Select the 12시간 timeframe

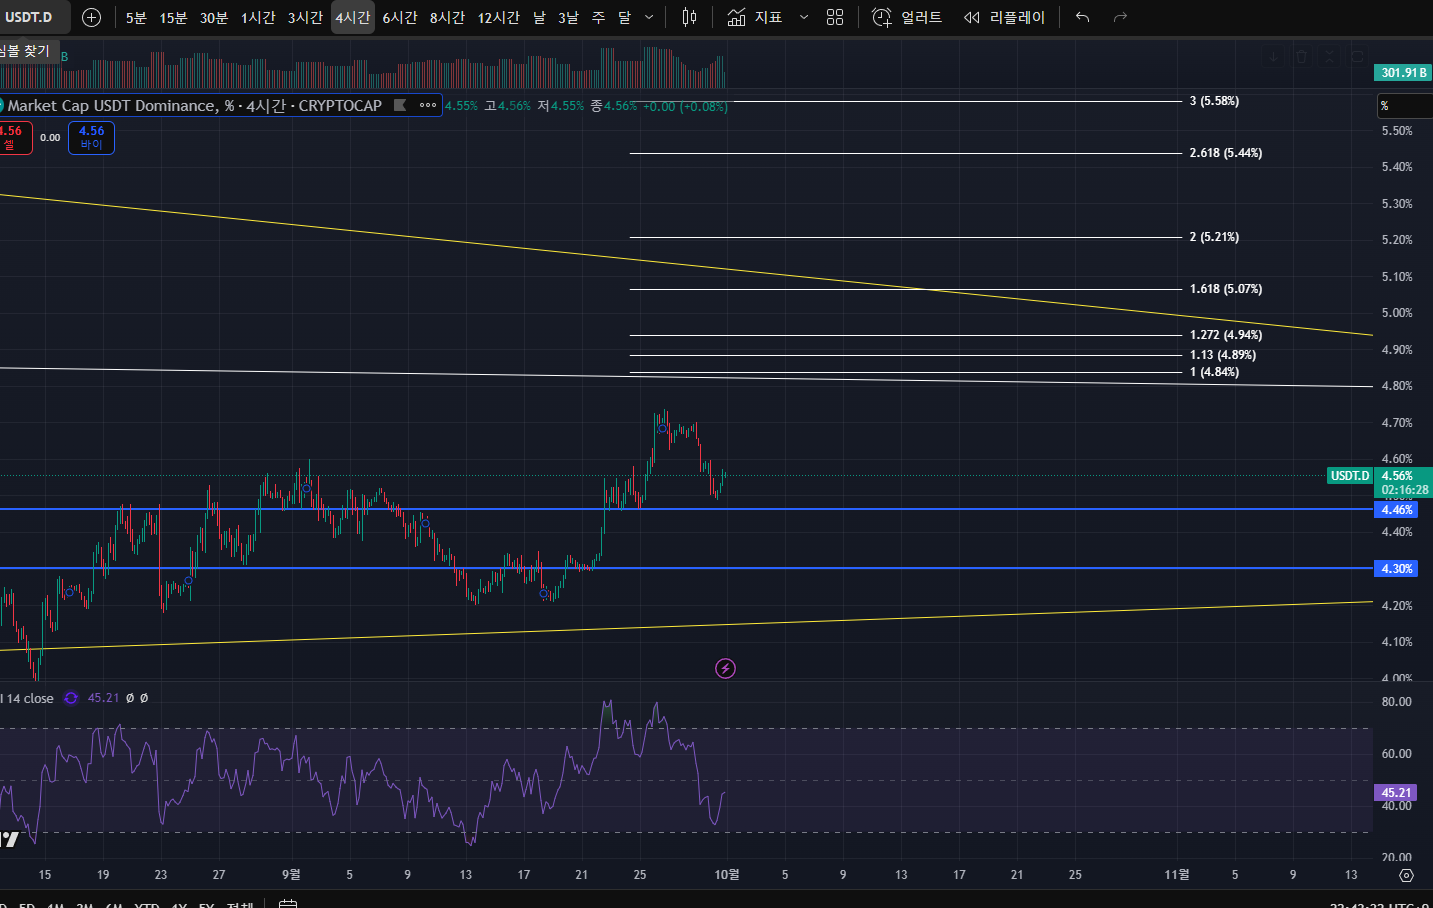[x=498, y=17]
